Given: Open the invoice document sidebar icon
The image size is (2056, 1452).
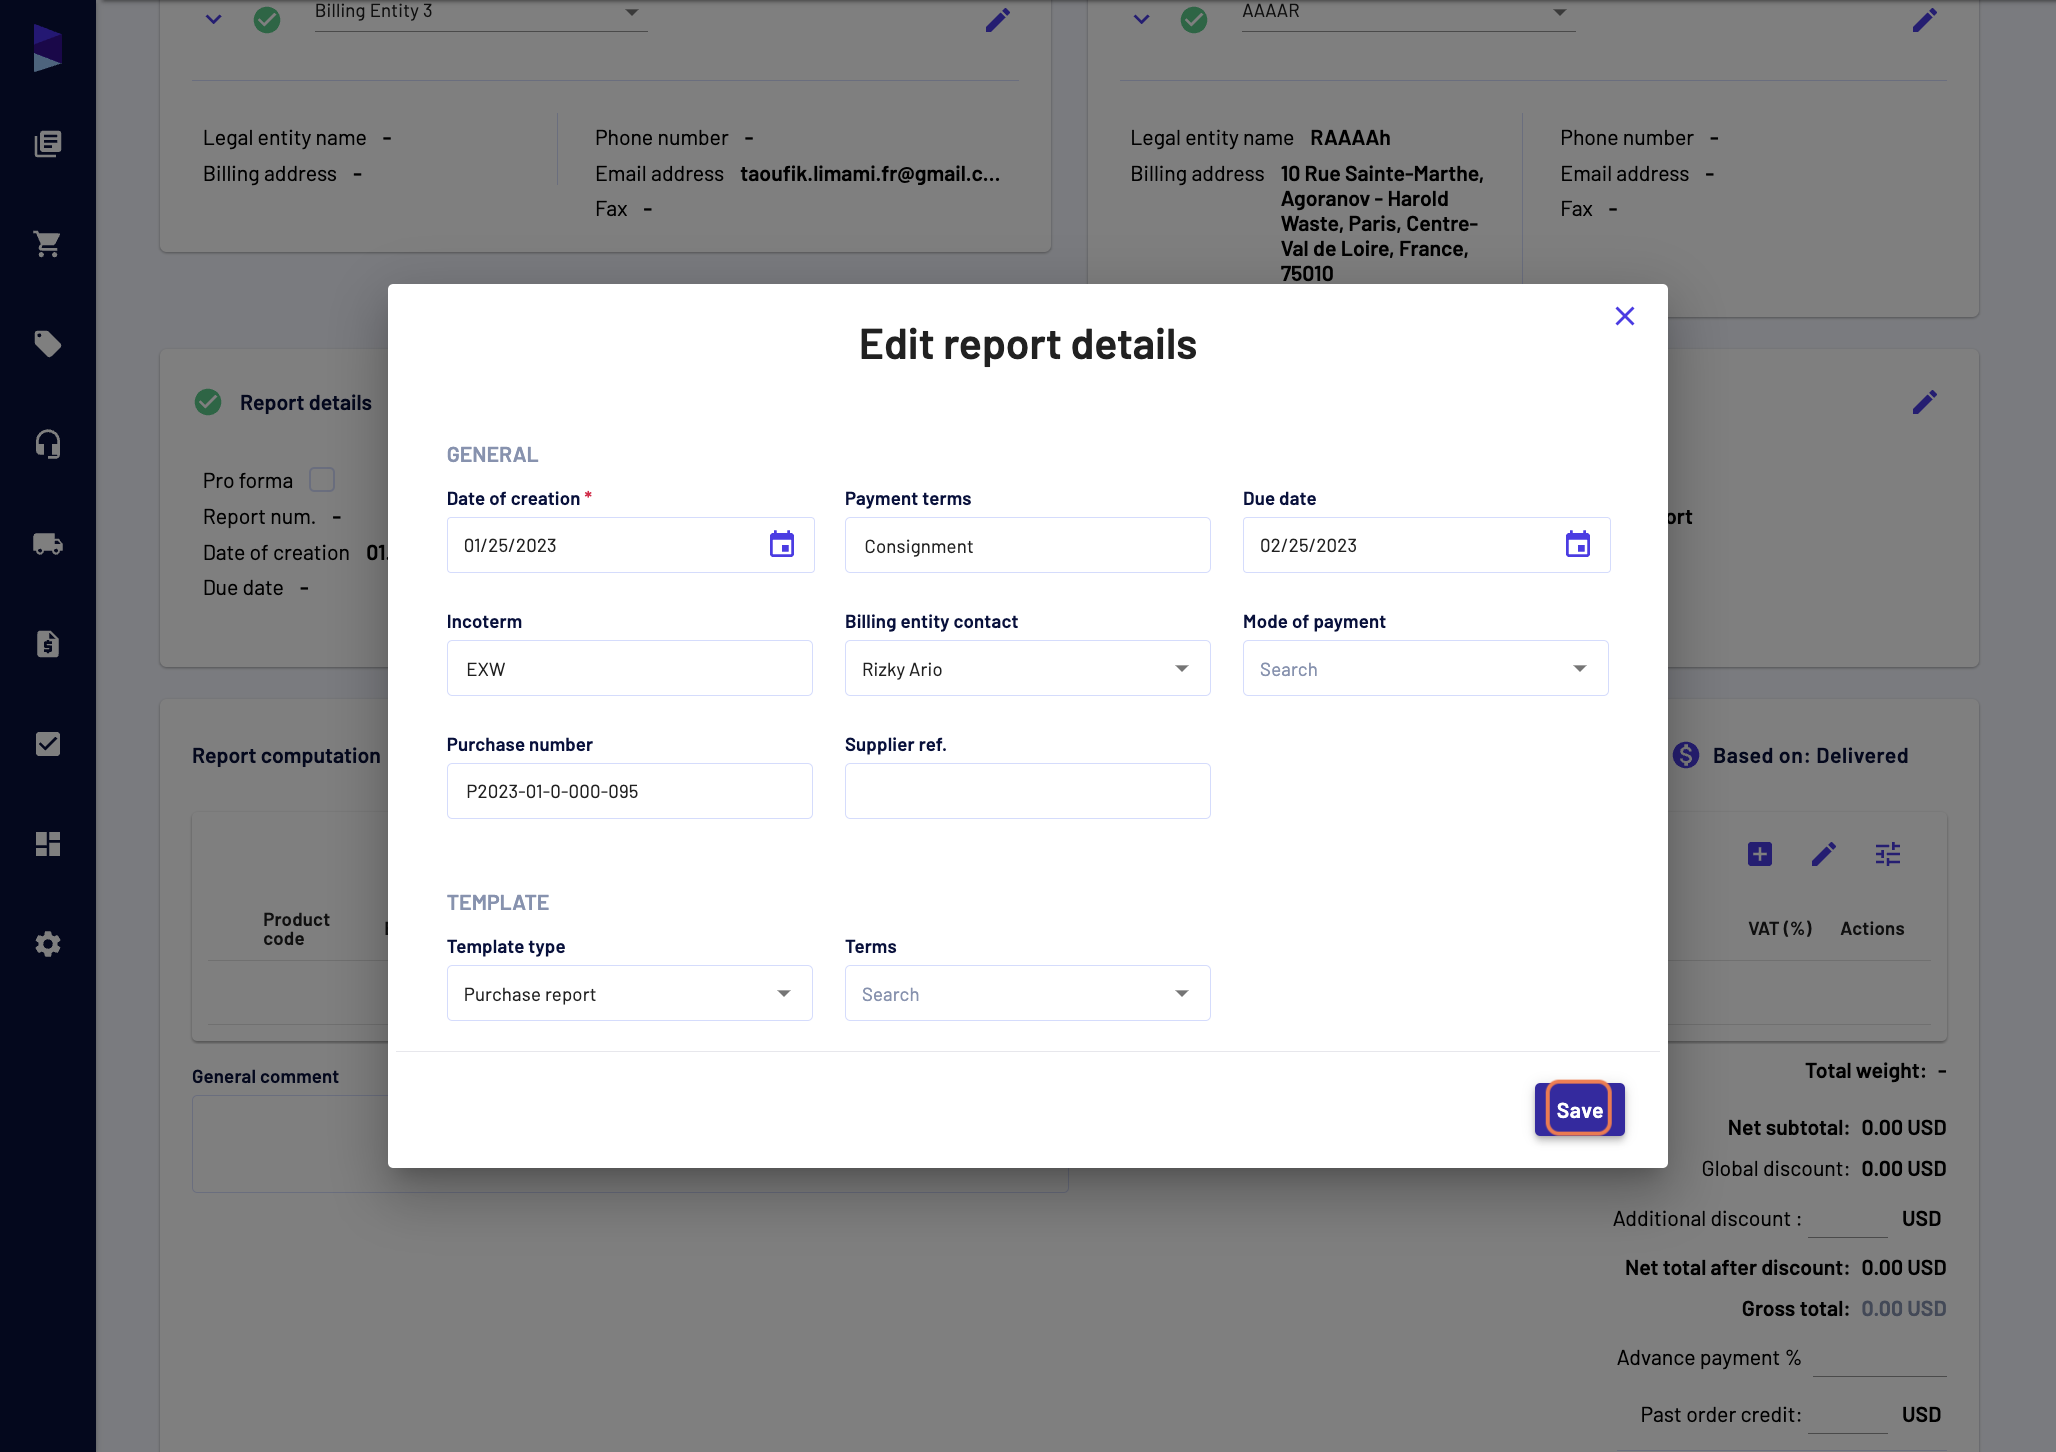Looking at the screenshot, I should [x=47, y=644].
